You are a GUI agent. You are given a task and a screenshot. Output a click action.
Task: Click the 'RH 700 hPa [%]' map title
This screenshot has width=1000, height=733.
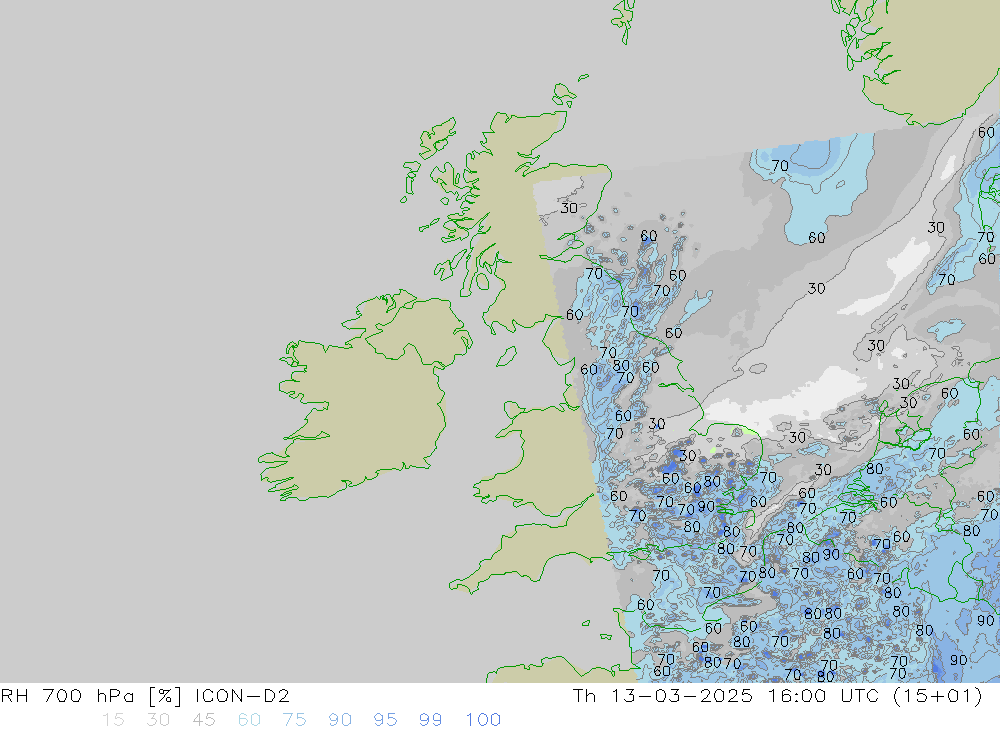tap(92, 695)
